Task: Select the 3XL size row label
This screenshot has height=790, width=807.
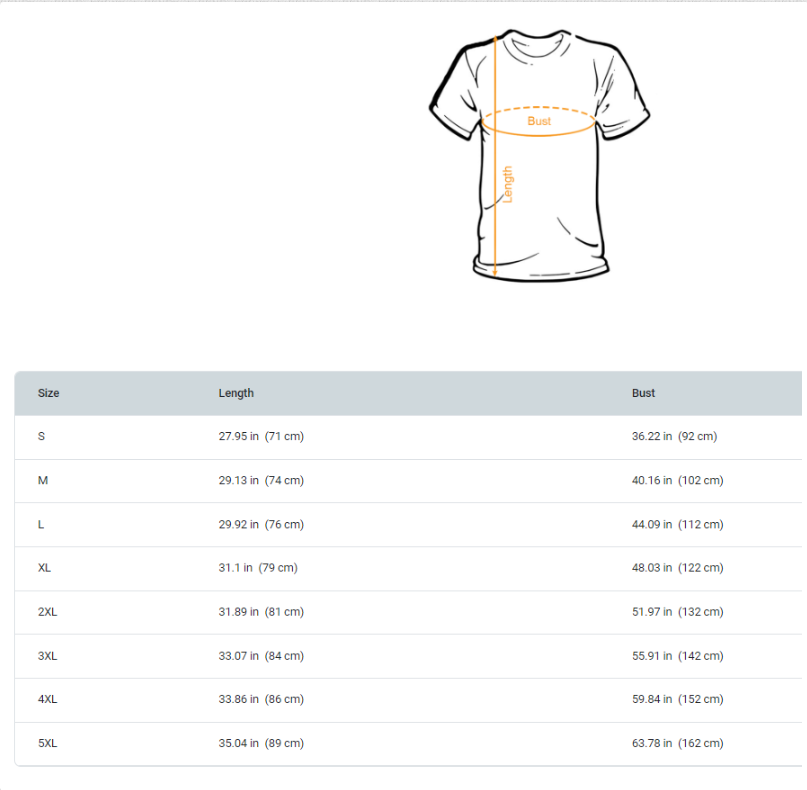Action: coord(48,656)
